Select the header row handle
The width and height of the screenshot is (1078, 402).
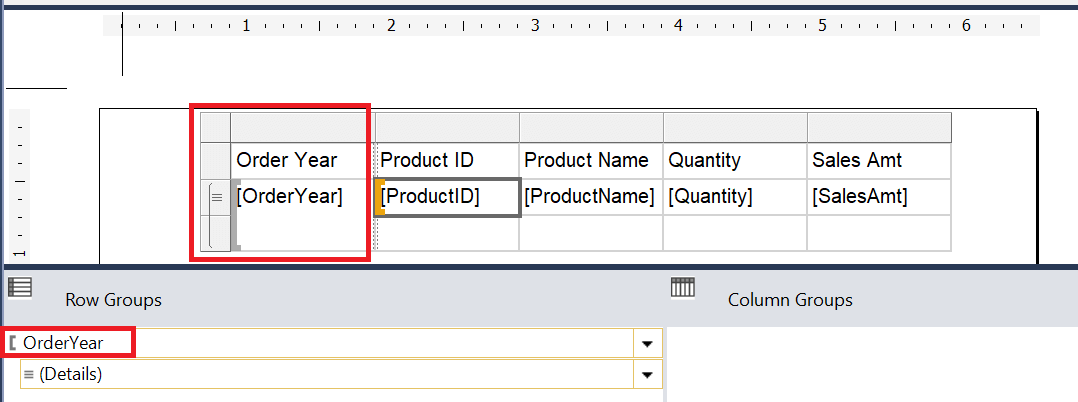[216, 161]
